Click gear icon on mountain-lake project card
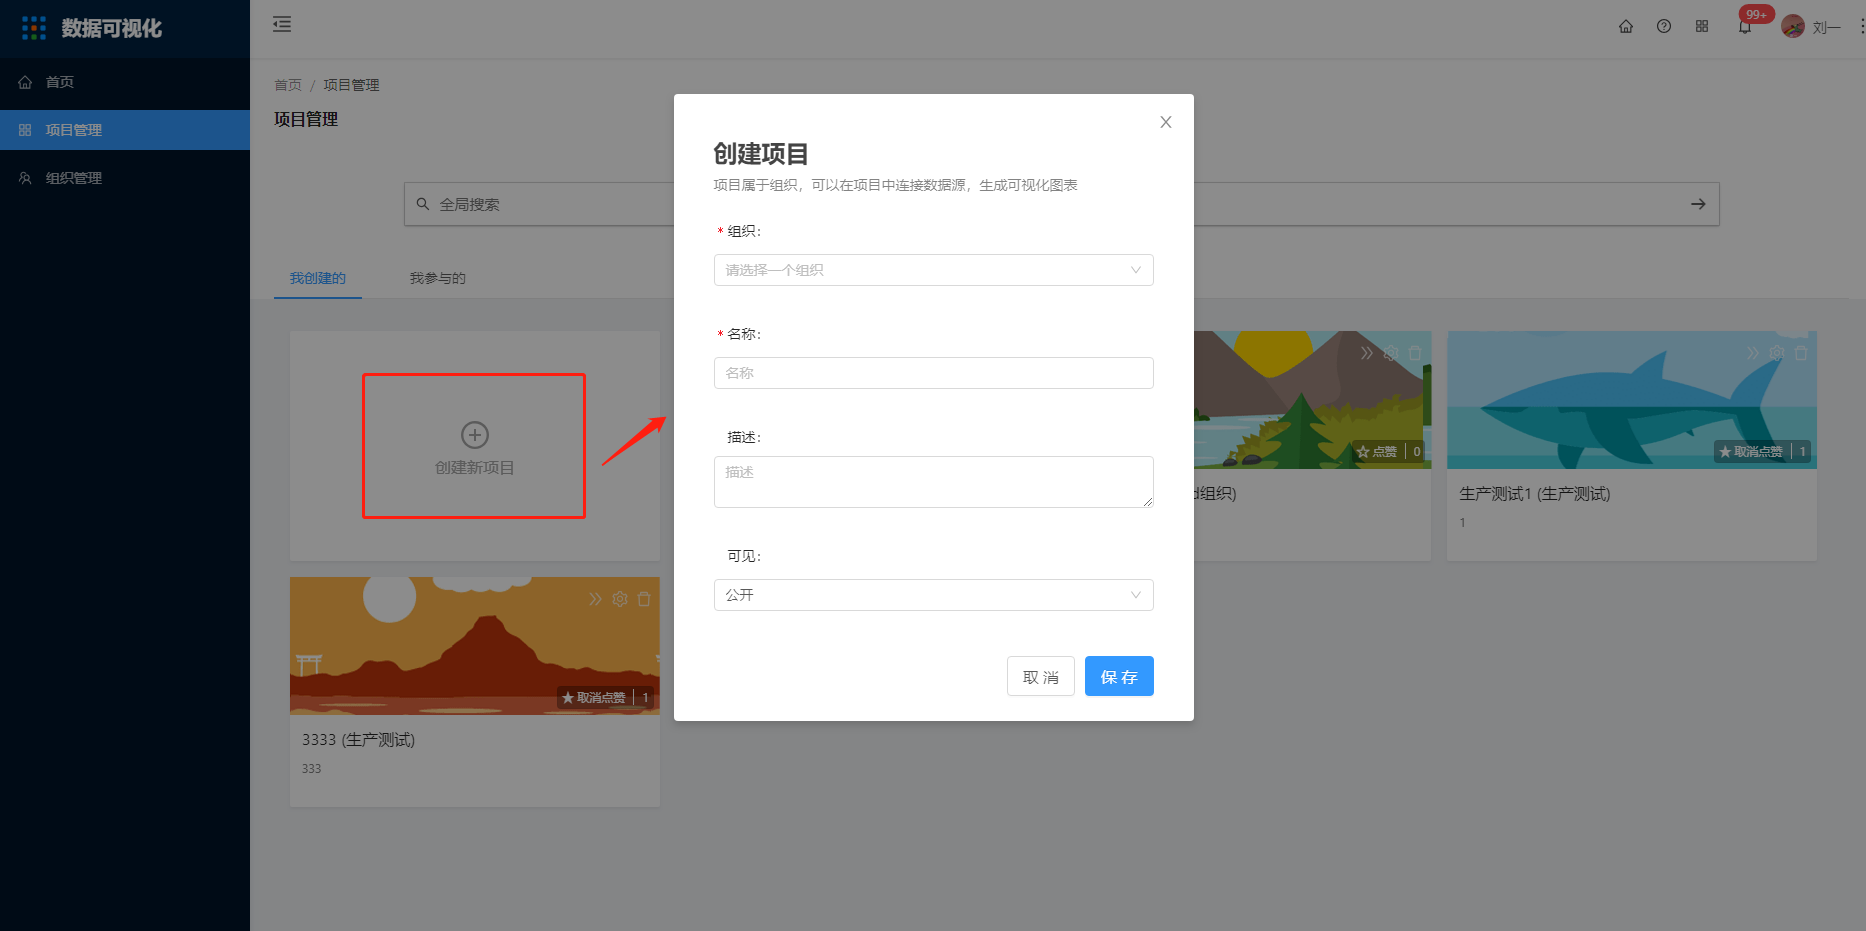The width and height of the screenshot is (1866, 931). [x=1391, y=353]
